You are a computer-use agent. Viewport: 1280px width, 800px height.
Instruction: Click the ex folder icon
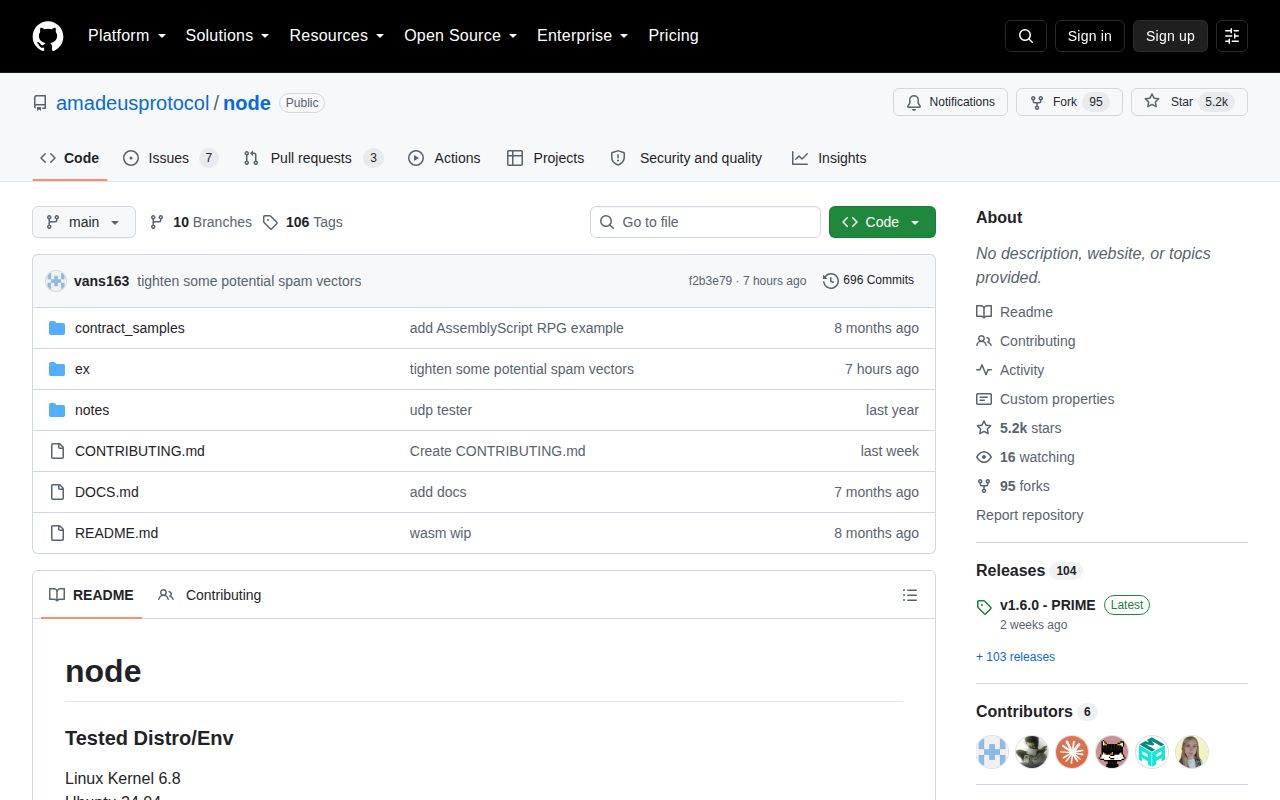click(57, 369)
